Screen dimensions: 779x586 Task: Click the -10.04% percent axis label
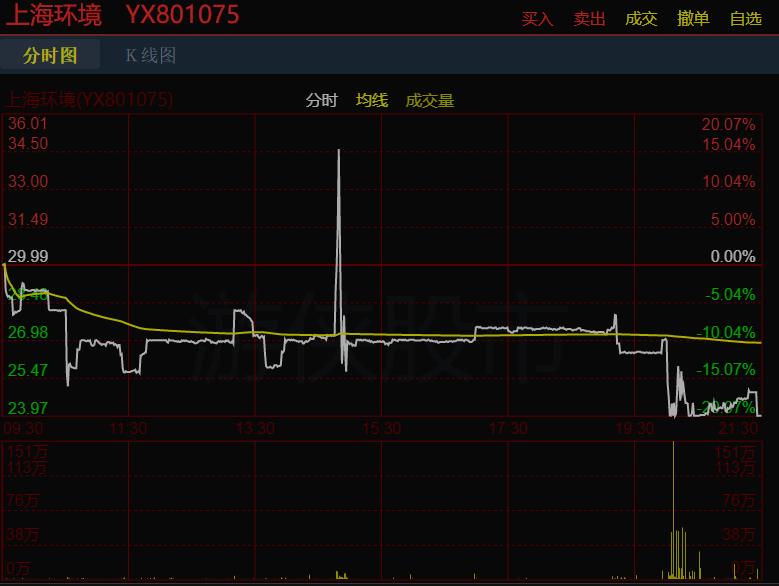tap(726, 332)
